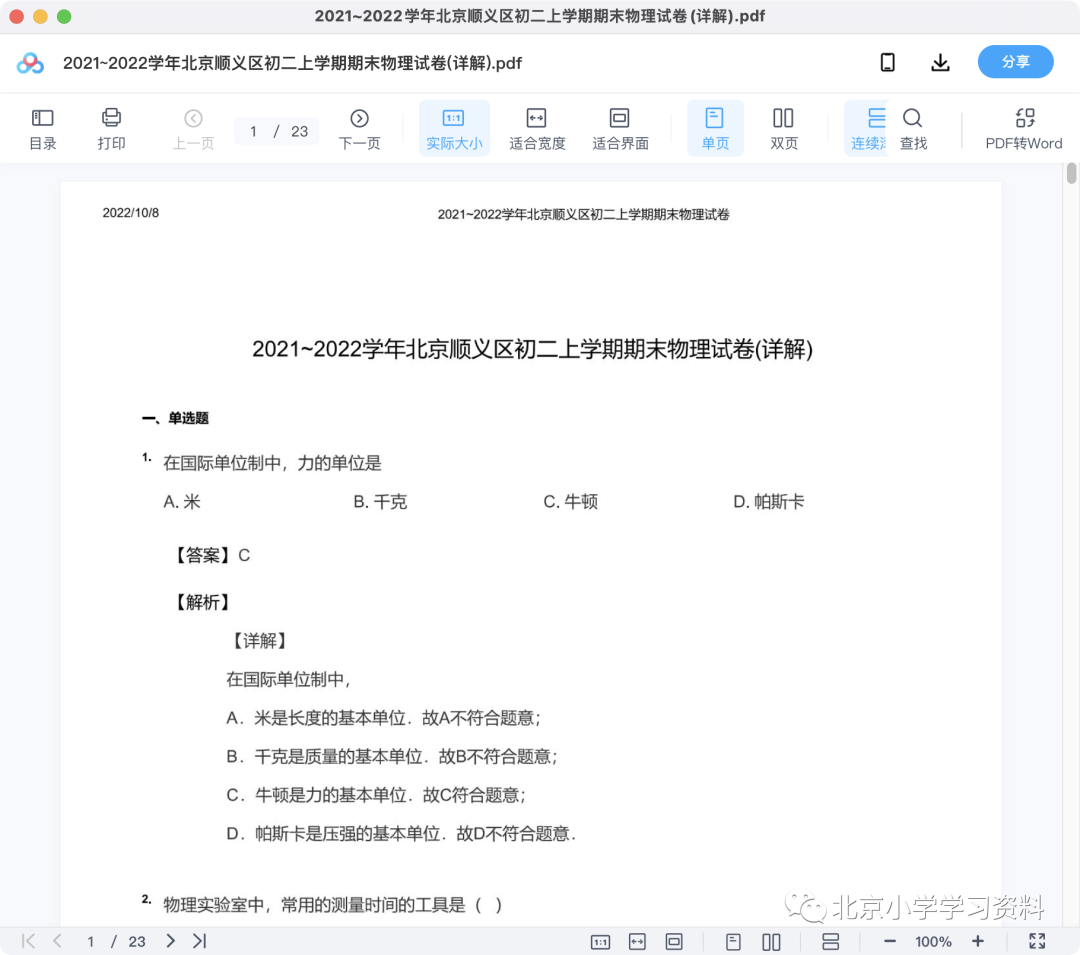Click bottom bar previous page chevron
The width and height of the screenshot is (1080, 955).
(x=58, y=941)
